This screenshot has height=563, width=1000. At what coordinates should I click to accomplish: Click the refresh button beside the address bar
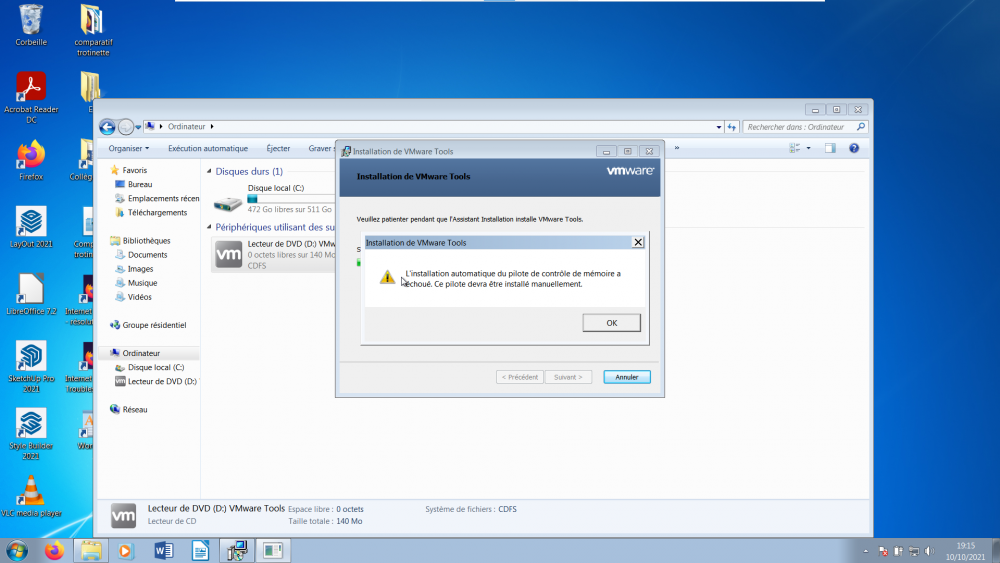point(732,127)
